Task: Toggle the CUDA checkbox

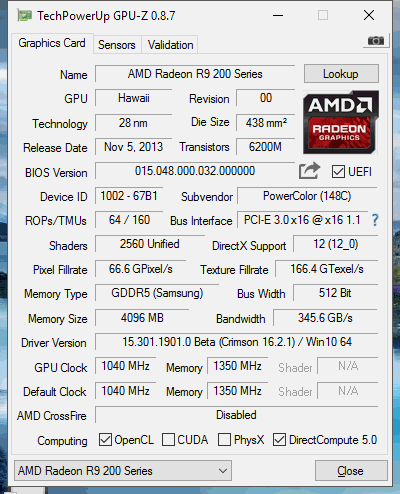Action: [x=168, y=440]
